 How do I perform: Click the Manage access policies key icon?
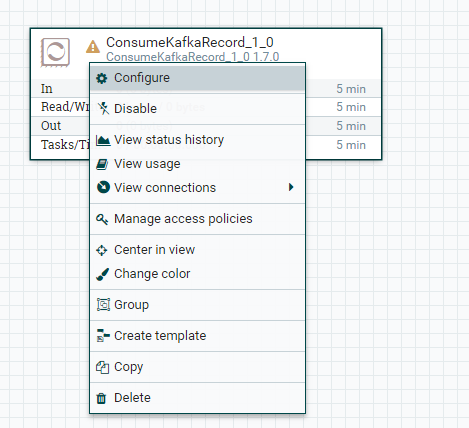[x=102, y=219]
